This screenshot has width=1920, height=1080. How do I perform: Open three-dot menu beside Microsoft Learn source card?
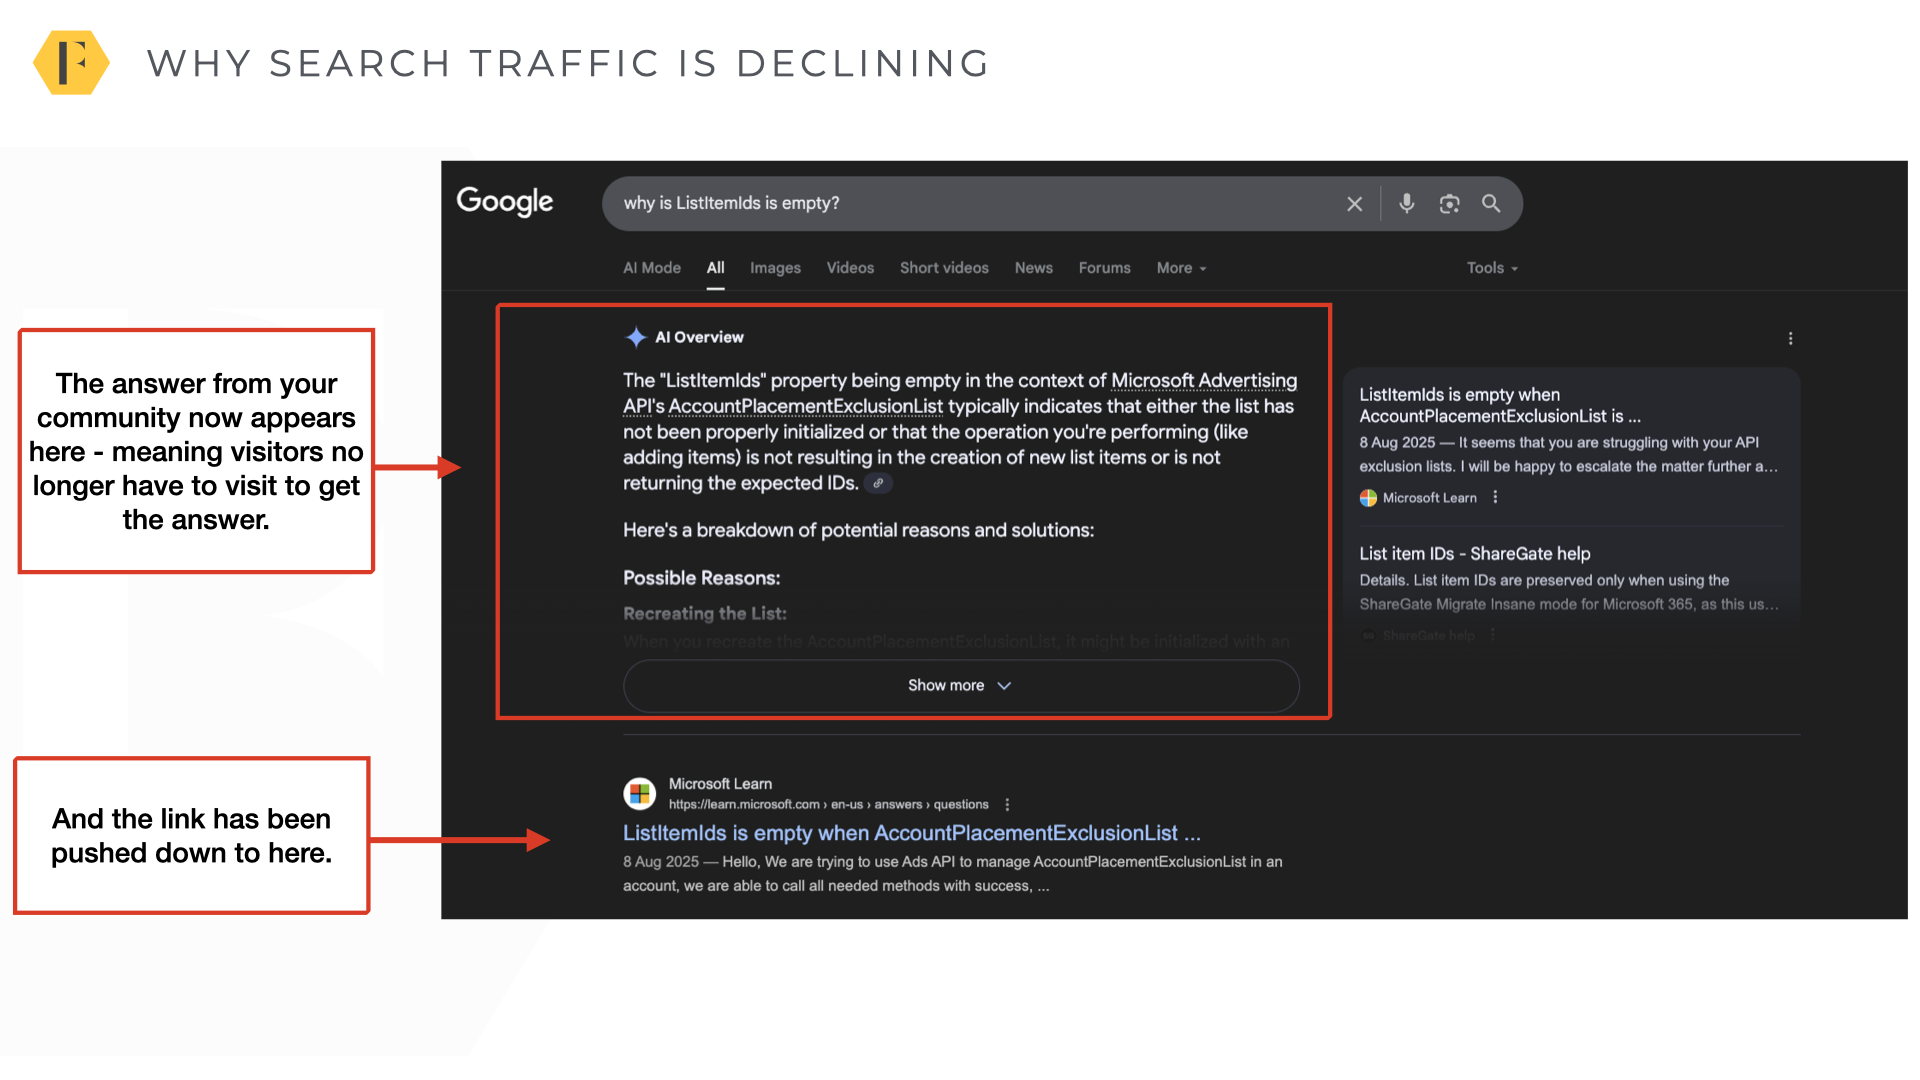tap(1495, 498)
